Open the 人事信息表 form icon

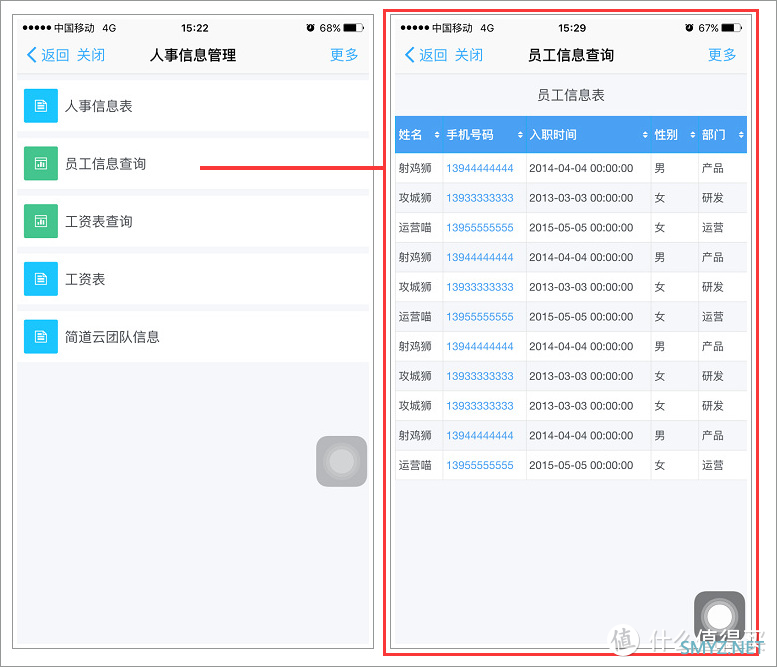[x=41, y=106]
